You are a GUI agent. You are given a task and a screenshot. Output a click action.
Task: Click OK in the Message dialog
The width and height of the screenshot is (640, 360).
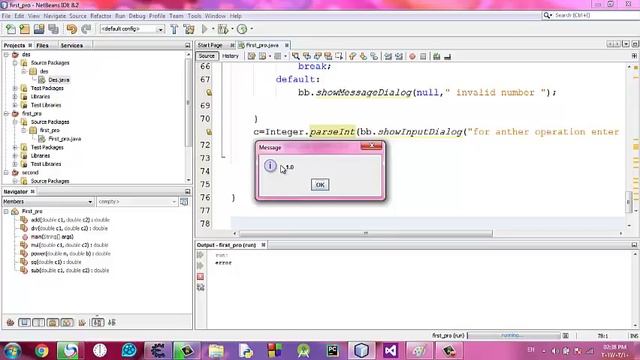(x=320, y=184)
